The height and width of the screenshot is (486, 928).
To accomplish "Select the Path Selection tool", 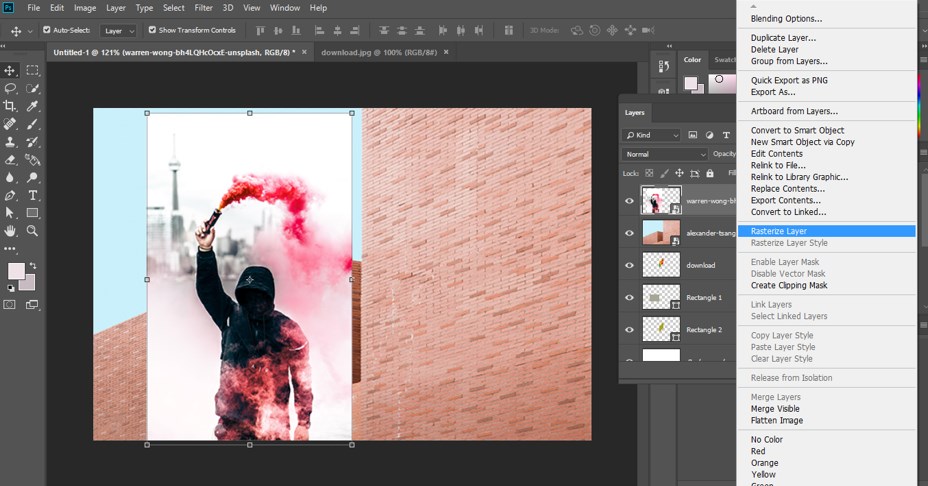I will [10, 213].
